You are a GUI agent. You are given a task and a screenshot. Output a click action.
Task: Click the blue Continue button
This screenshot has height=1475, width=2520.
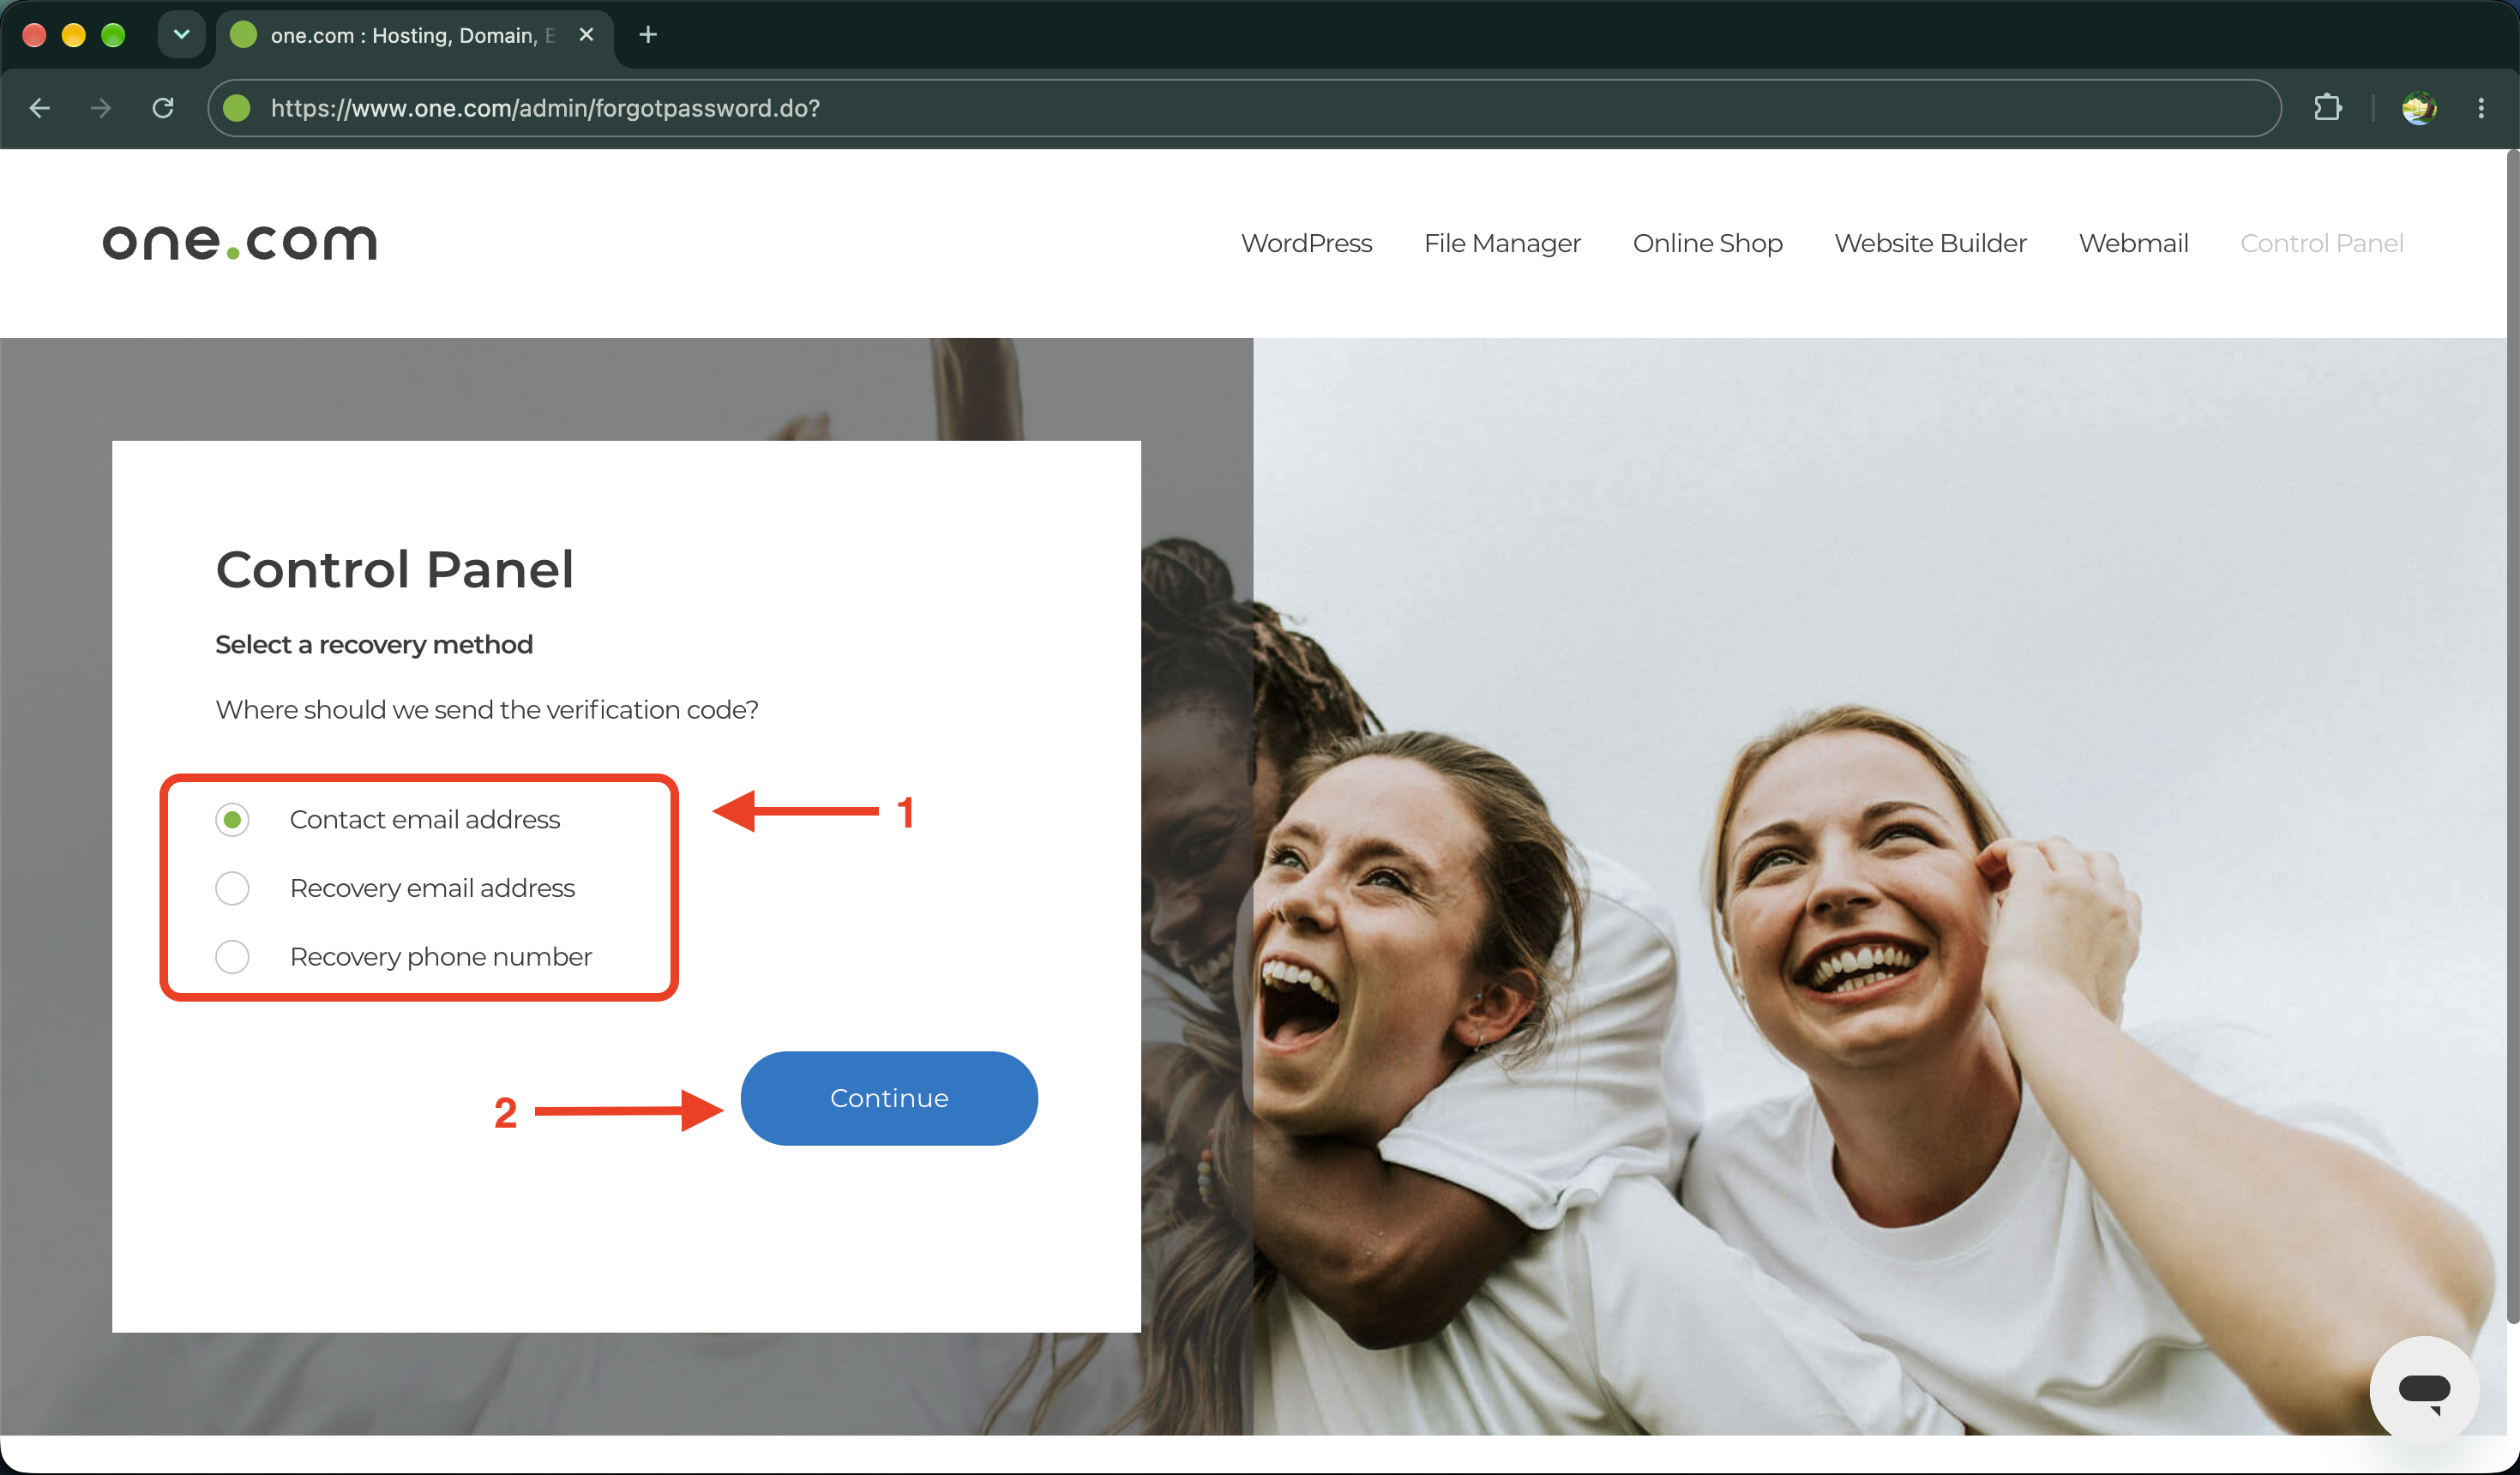[889, 1098]
